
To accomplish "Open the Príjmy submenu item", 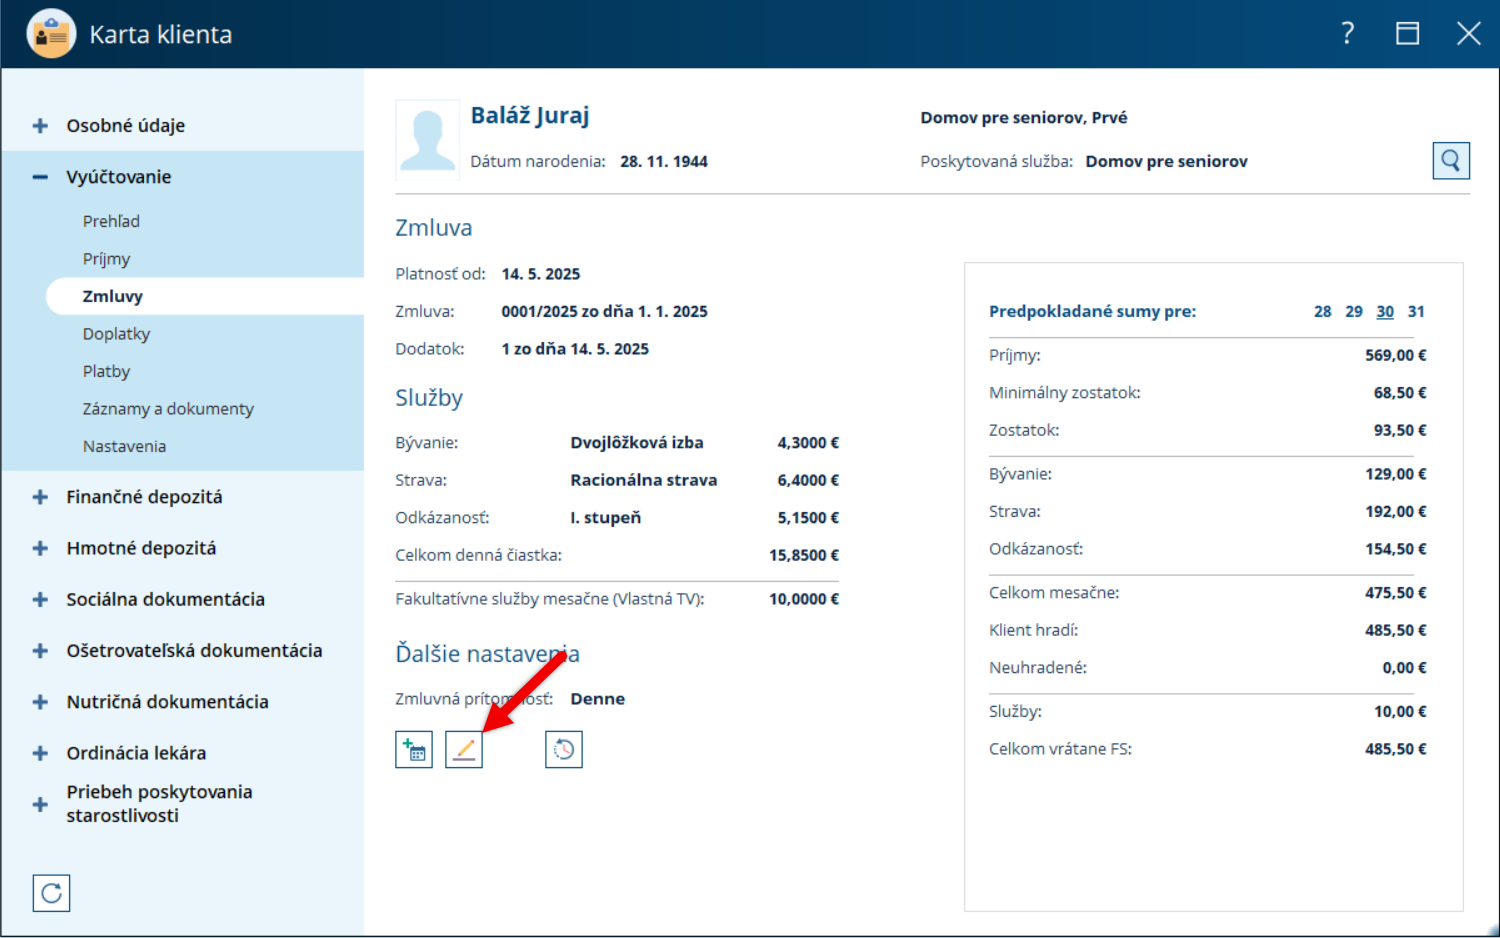I will coord(106,259).
